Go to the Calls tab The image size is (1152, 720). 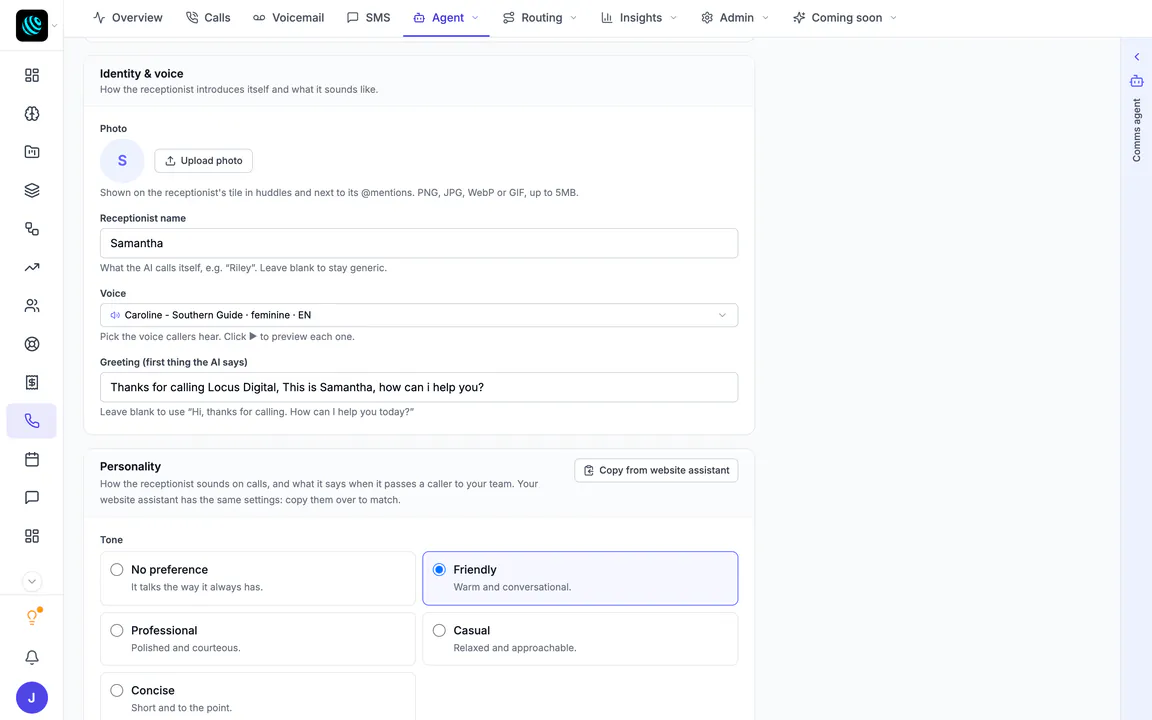[208, 18]
